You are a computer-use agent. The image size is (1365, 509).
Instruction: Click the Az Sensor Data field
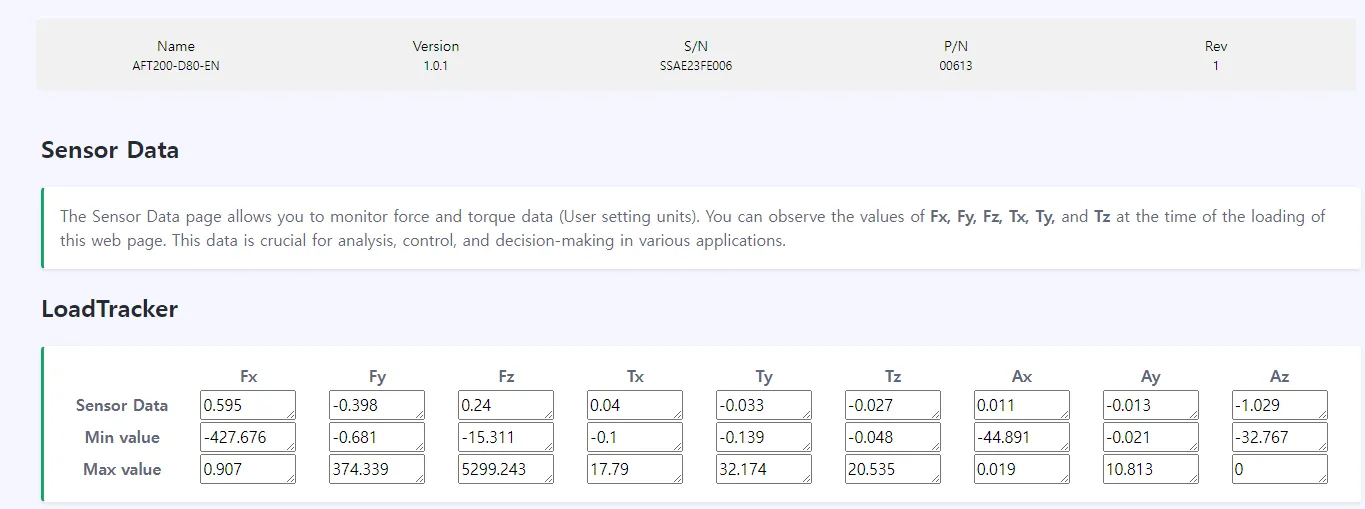tap(1279, 405)
